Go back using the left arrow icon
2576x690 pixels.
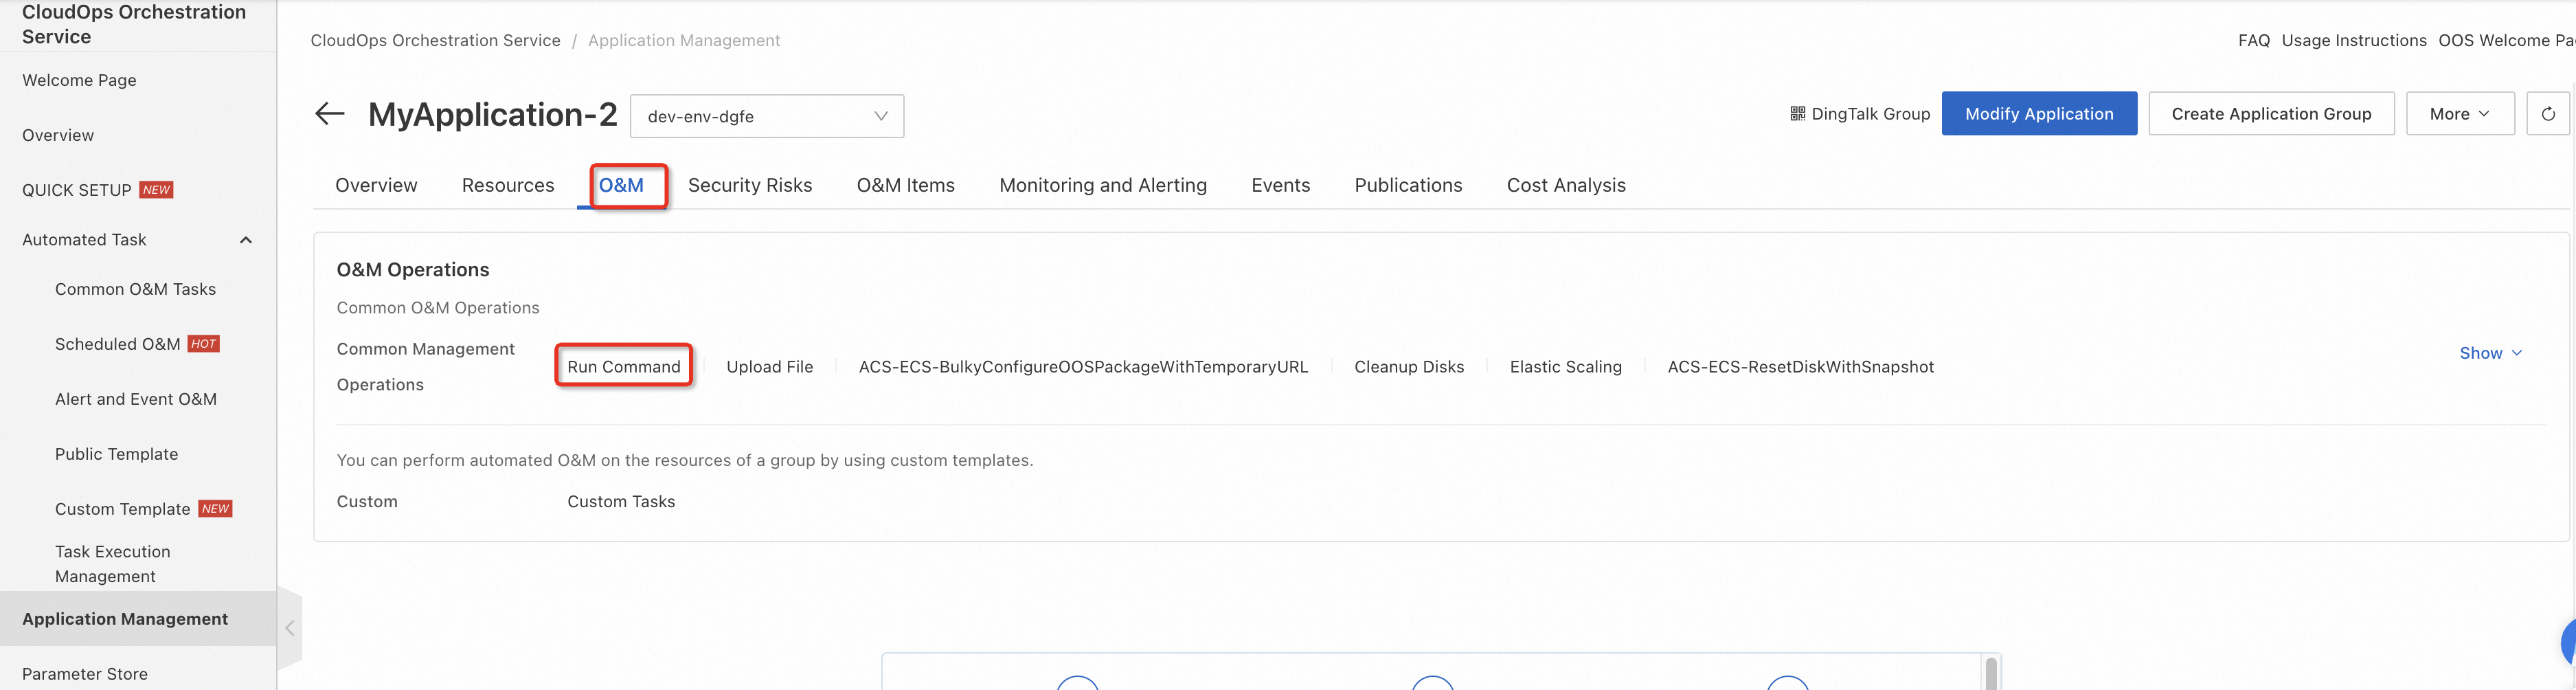330,114
